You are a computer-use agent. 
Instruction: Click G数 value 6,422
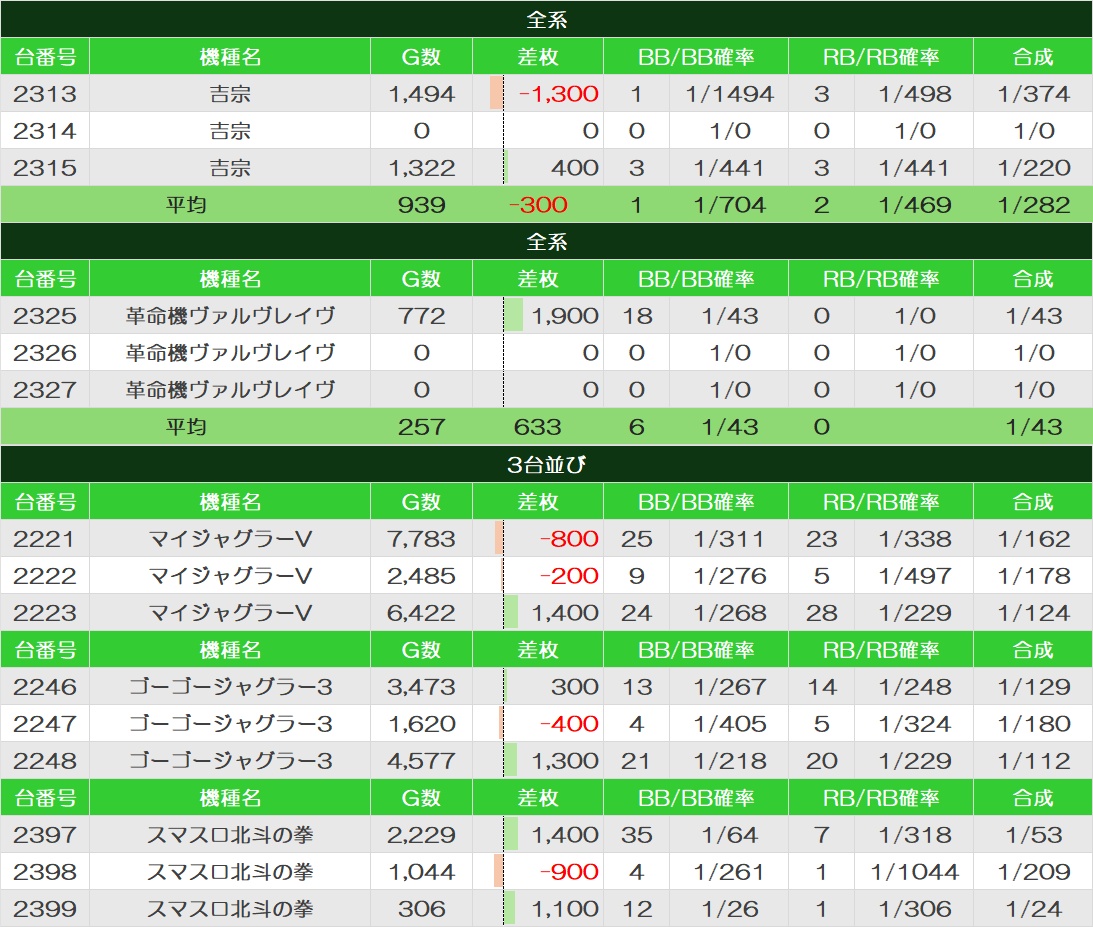tap(422, 612)
